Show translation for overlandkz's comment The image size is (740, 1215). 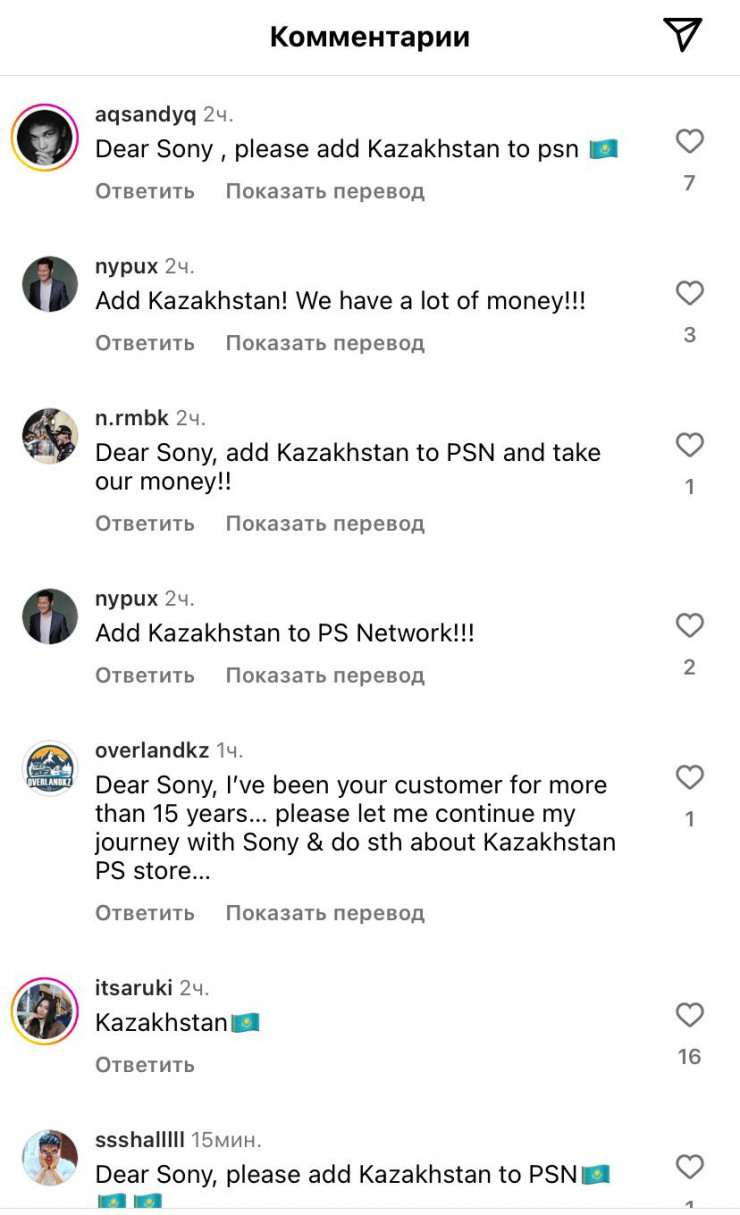pos(325,913)
